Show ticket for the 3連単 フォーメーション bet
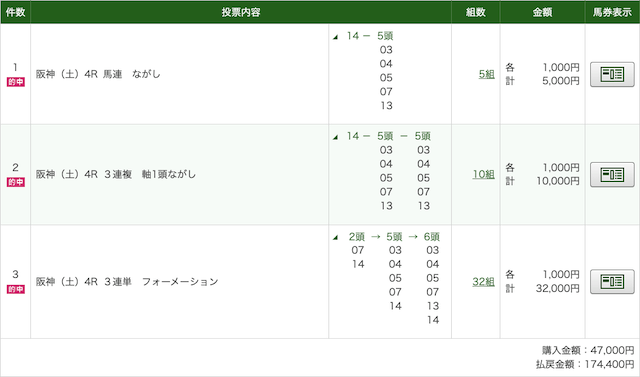Screen dimensions: 640x377 pos(612,282)
